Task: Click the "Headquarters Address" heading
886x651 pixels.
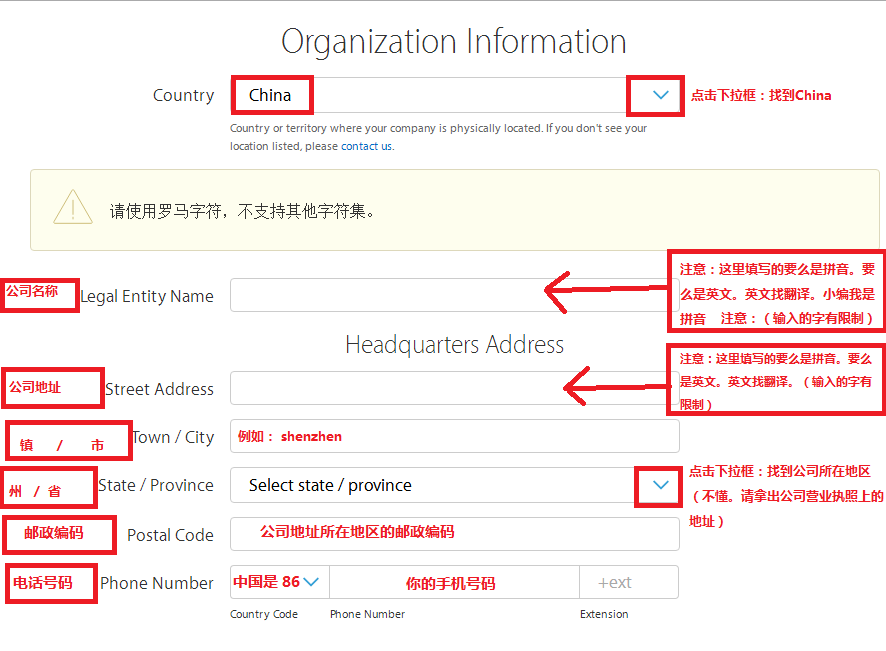Action: 454,344
